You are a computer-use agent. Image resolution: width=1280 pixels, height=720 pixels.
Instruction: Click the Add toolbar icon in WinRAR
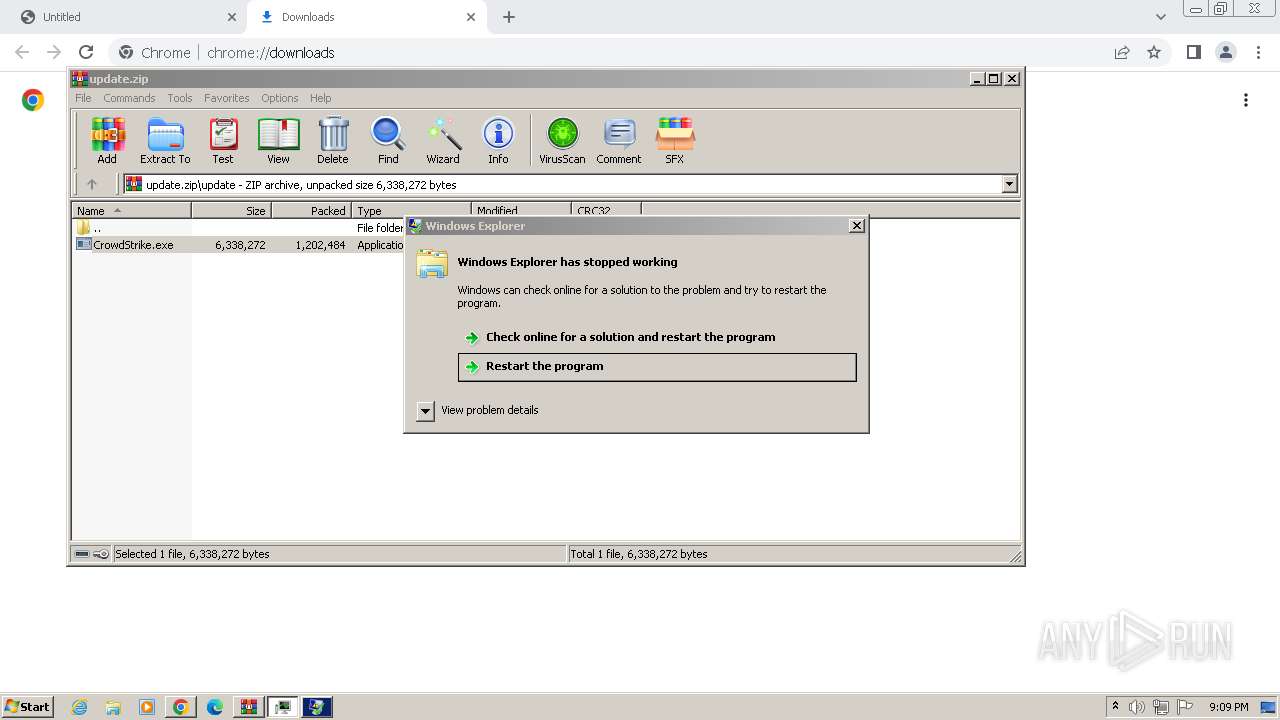pos(107,140)
